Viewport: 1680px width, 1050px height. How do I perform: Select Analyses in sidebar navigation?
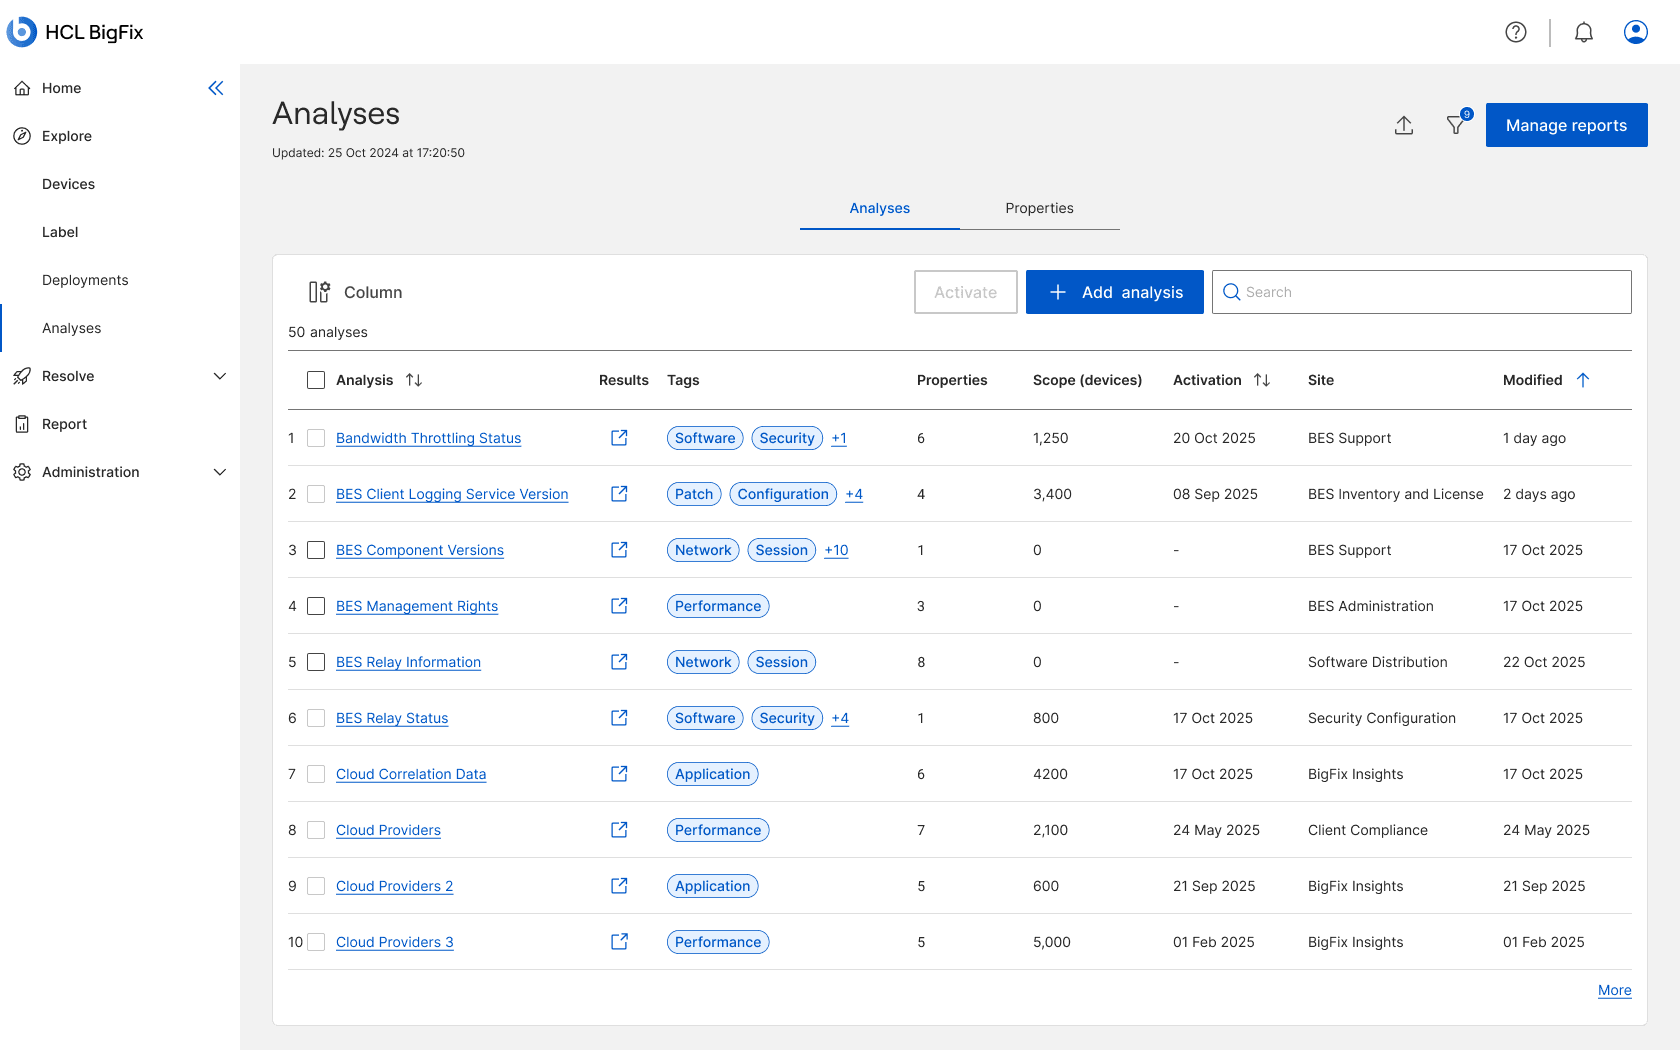pos(72,328)
